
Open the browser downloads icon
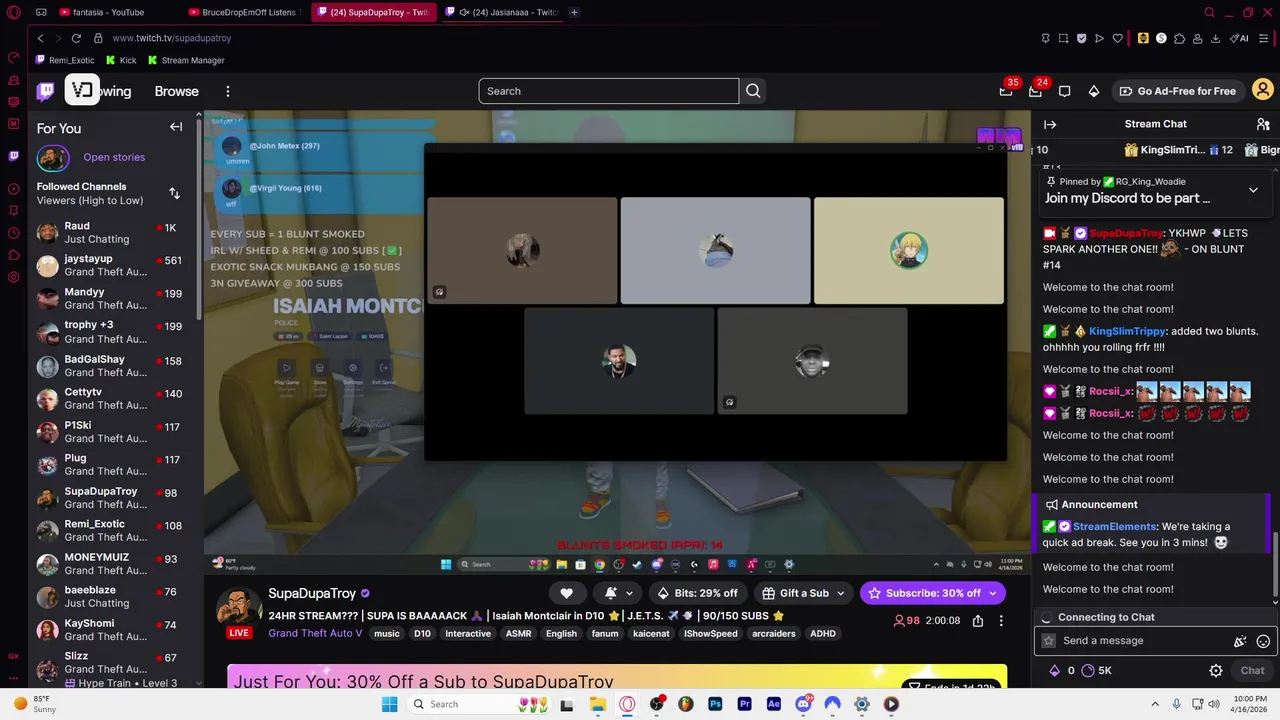(1215, 38)
